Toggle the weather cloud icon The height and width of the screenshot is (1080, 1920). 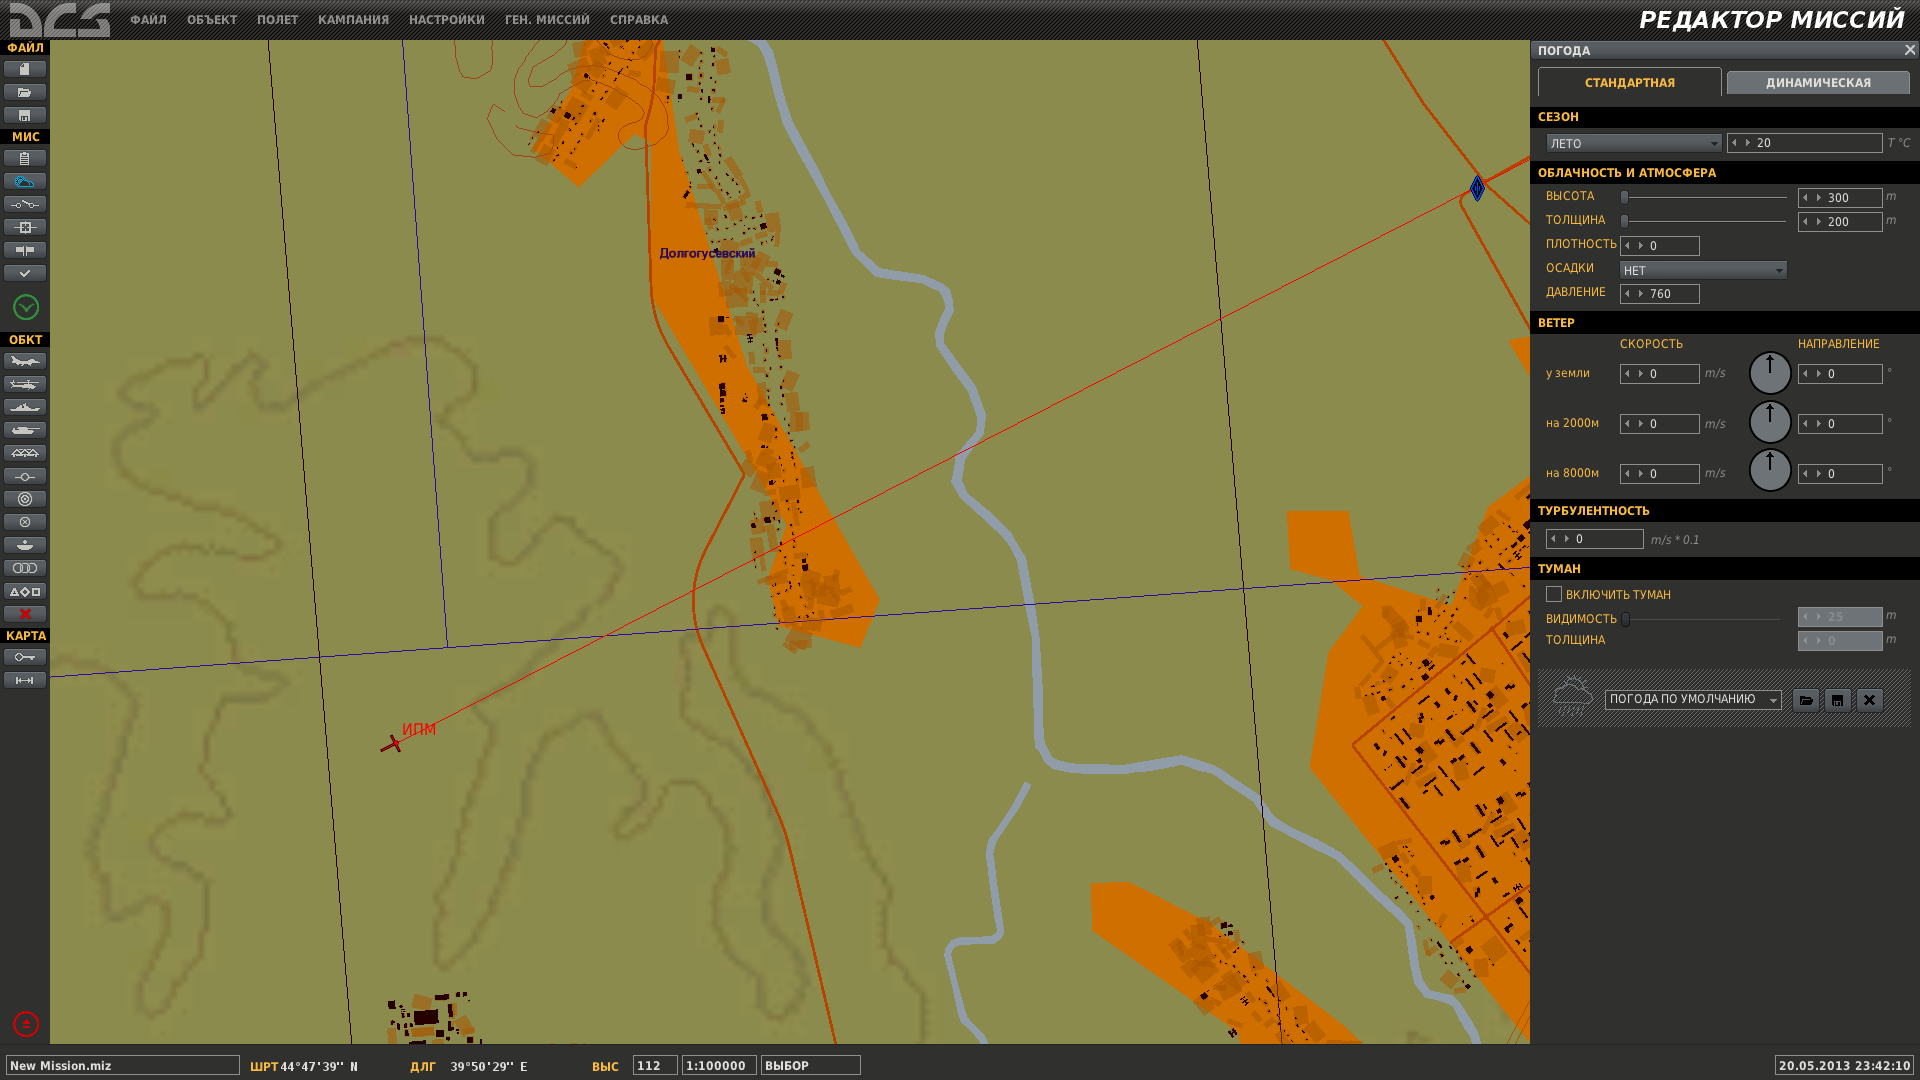[25, 181]
